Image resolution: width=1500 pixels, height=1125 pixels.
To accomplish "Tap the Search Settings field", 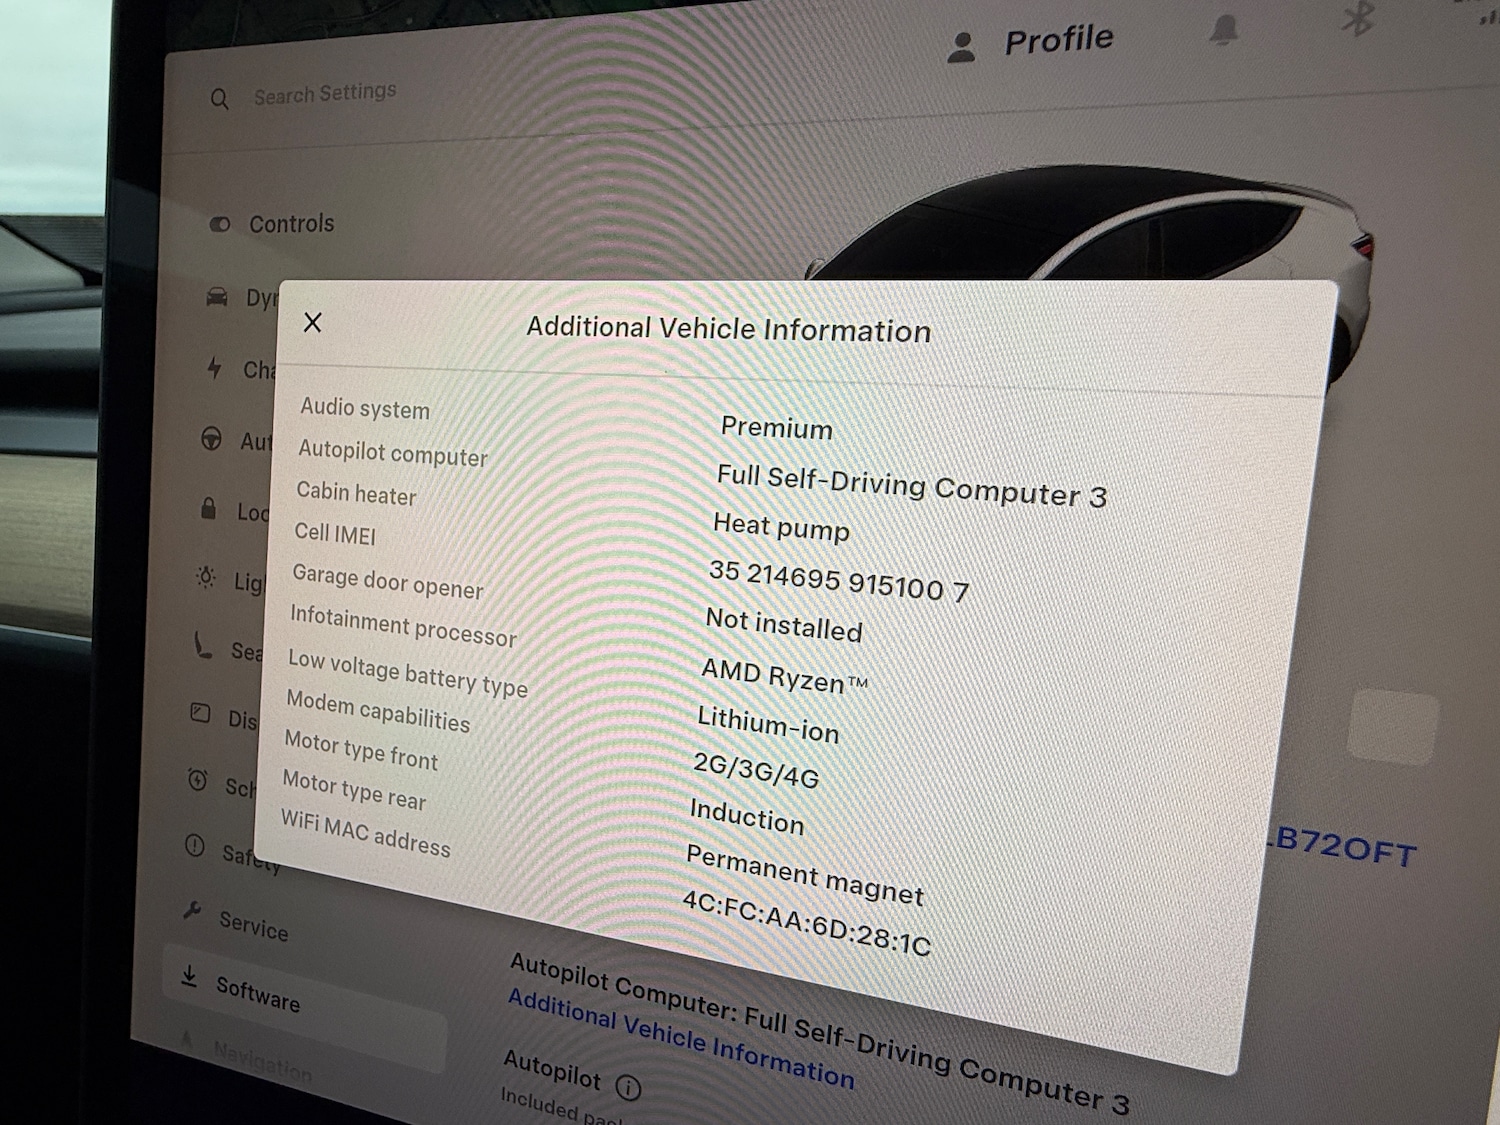I will pos(324,94).
